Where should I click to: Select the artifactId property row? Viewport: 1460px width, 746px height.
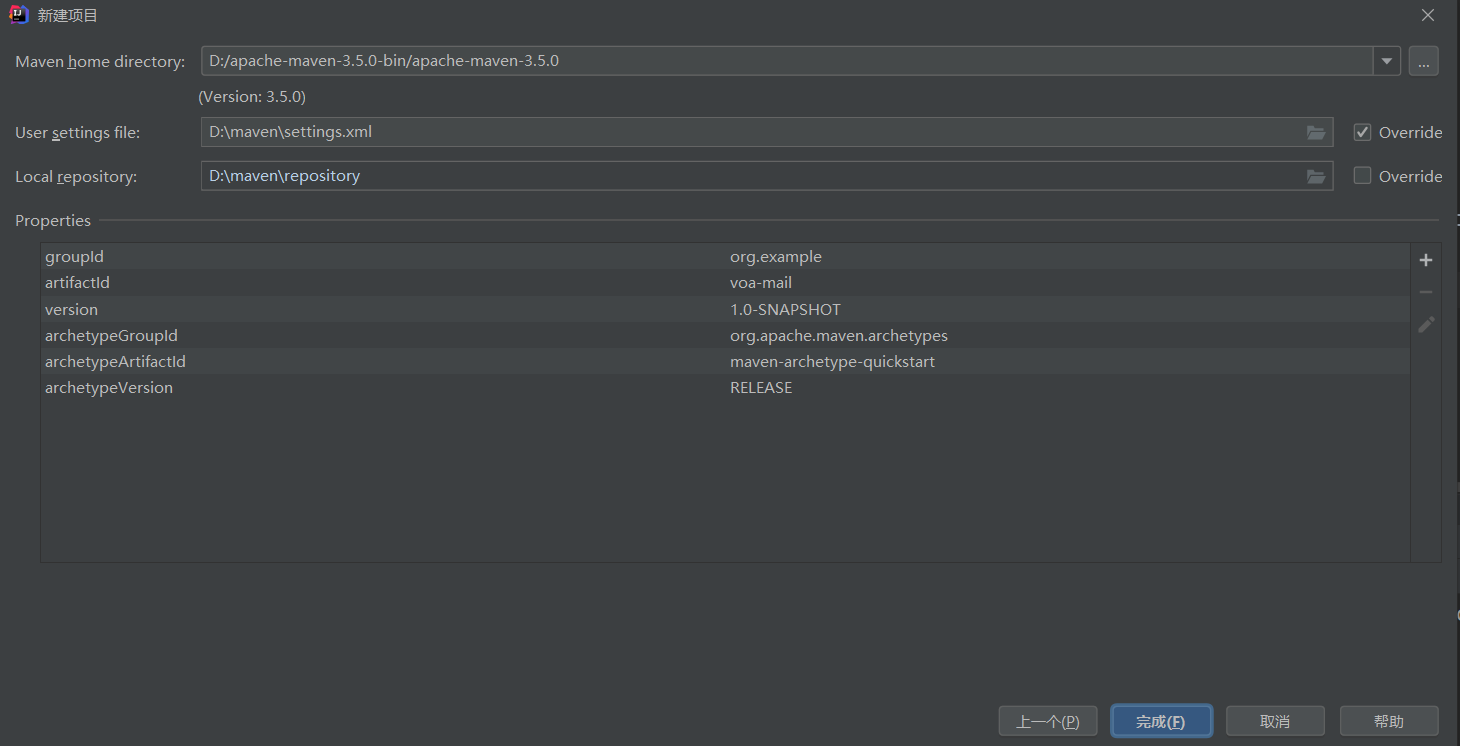click(x=725, y=283)
